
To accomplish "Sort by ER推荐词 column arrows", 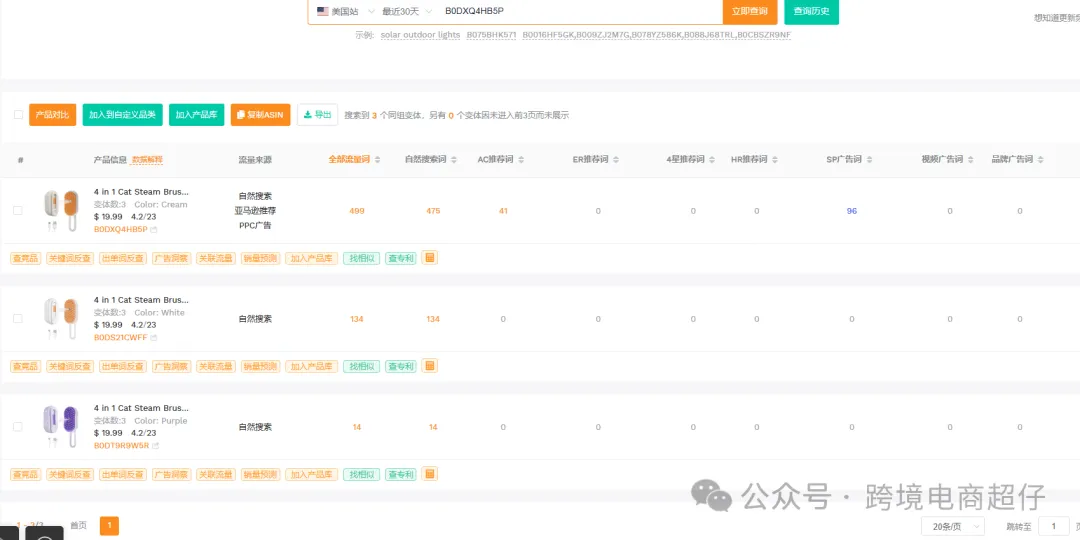I will point(616,160).
